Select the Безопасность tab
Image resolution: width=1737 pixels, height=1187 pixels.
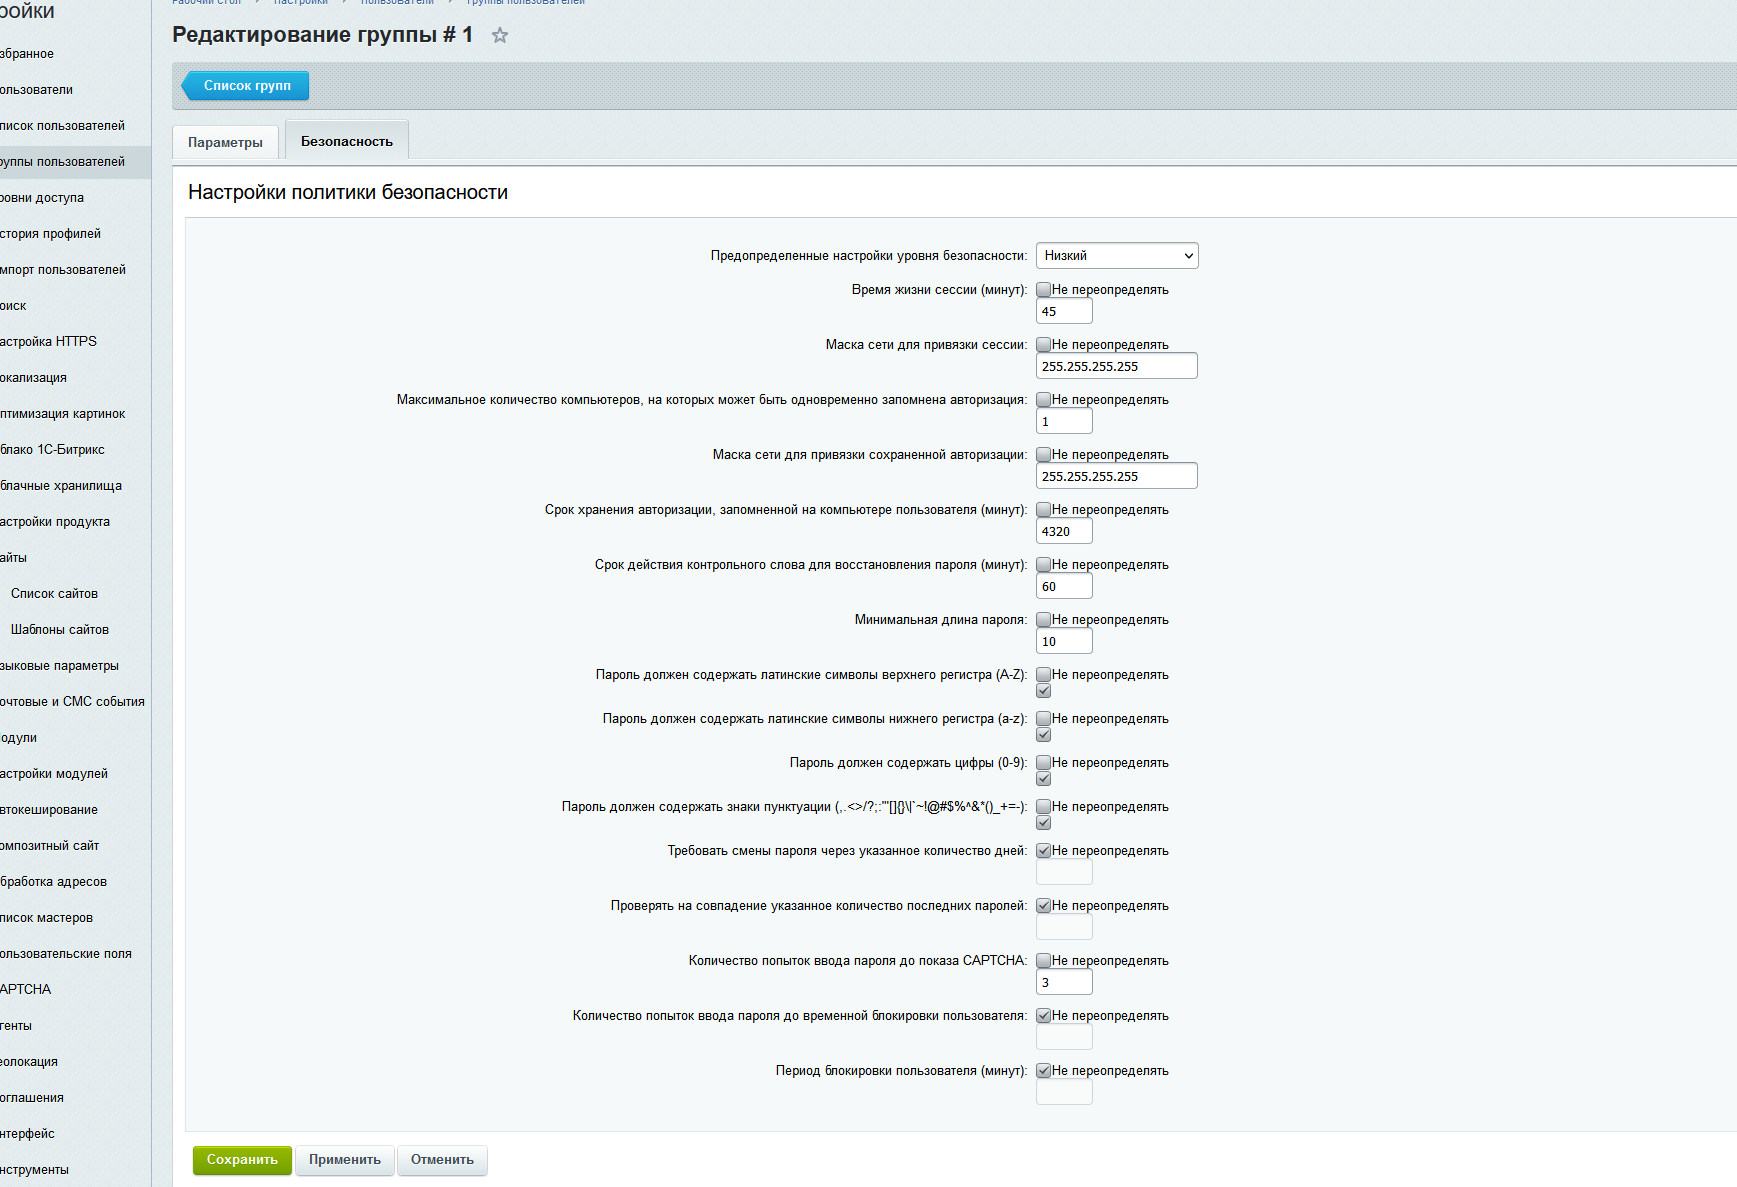[347, 141]
